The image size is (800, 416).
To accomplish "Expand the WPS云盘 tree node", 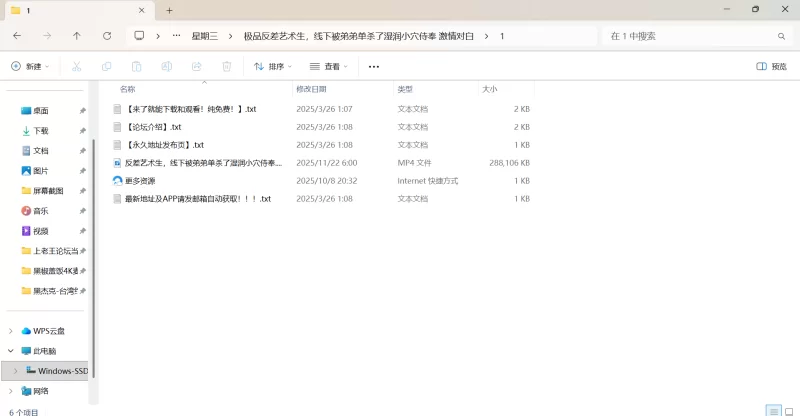I will click(11, 331).
